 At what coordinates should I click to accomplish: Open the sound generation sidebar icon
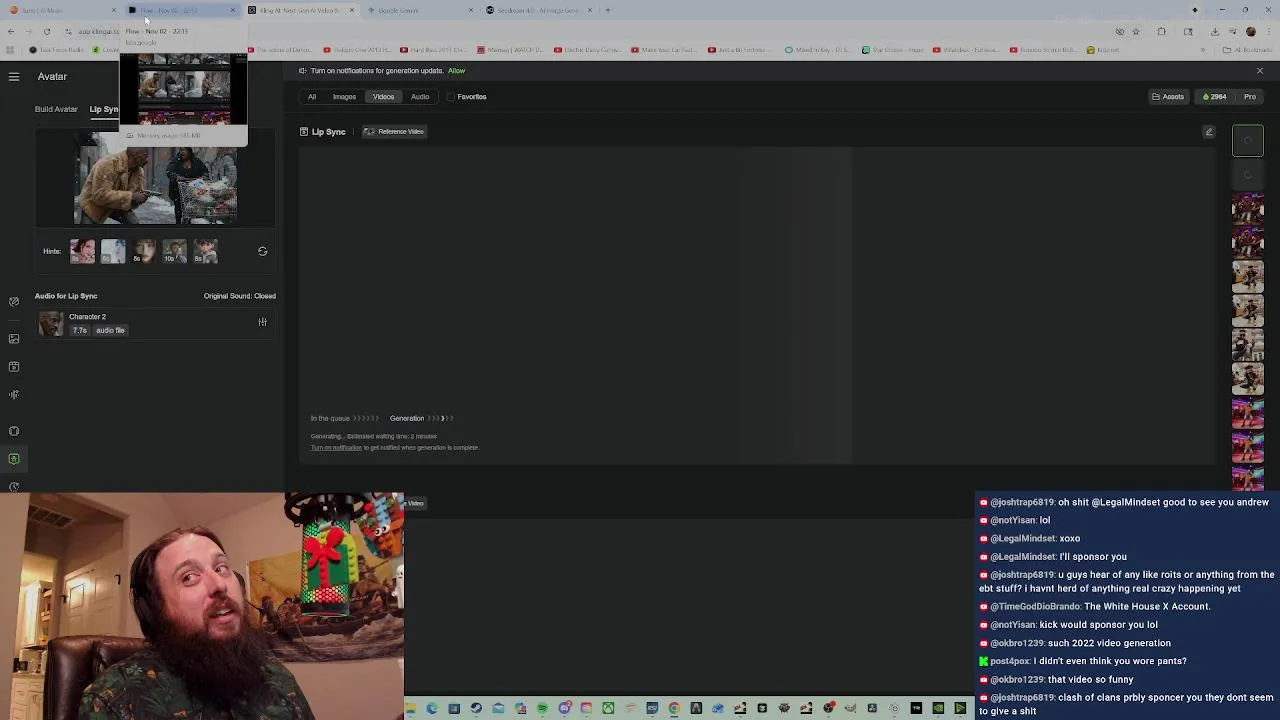pos(14,395)
